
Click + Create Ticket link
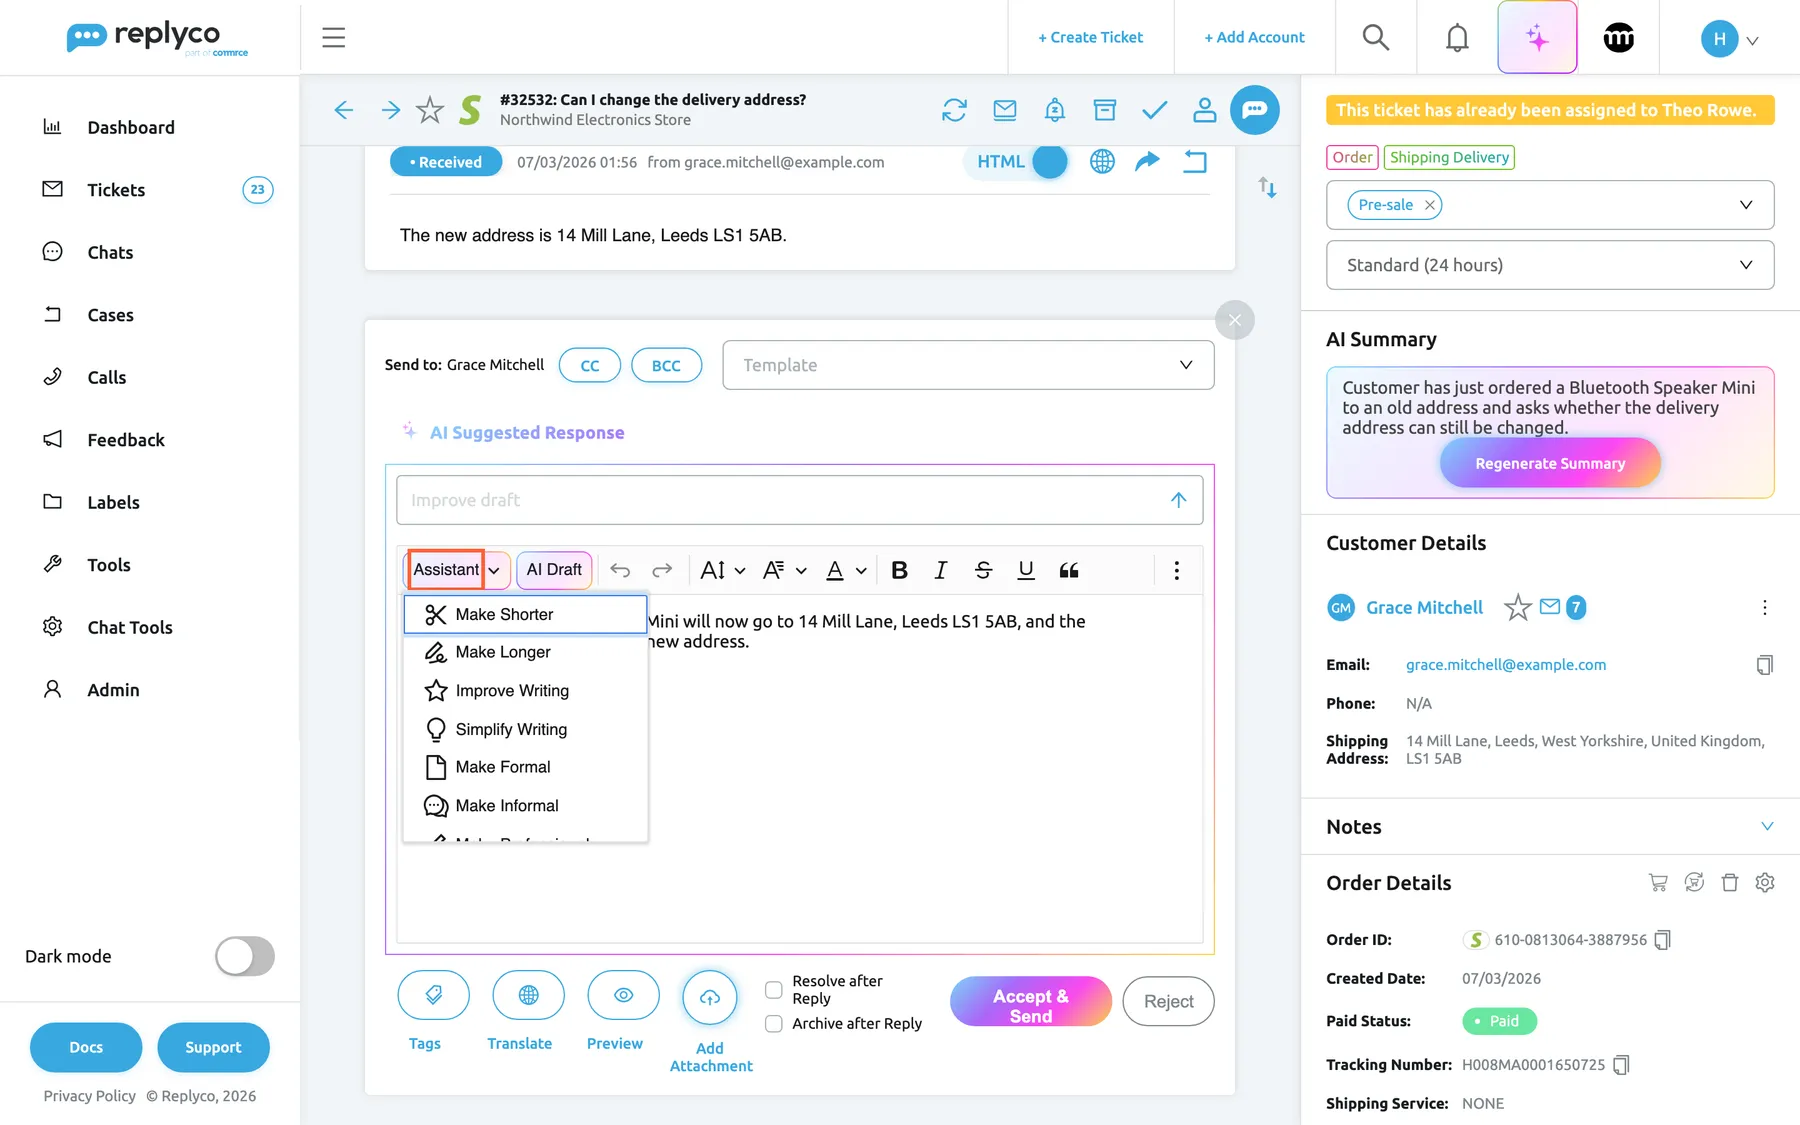coord(1090,38)
